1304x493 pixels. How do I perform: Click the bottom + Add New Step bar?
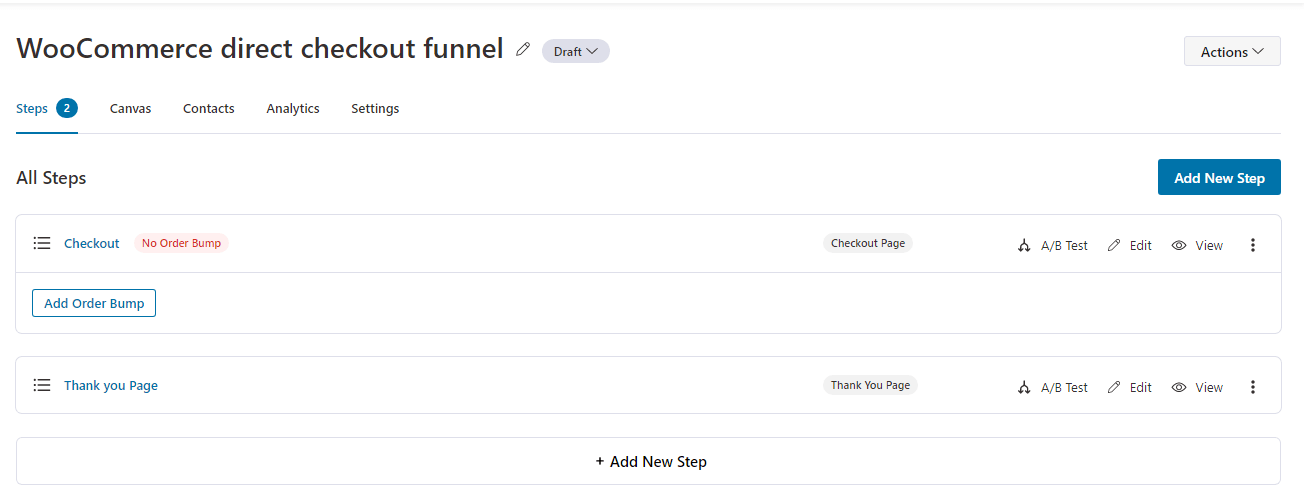pos(648,461)
